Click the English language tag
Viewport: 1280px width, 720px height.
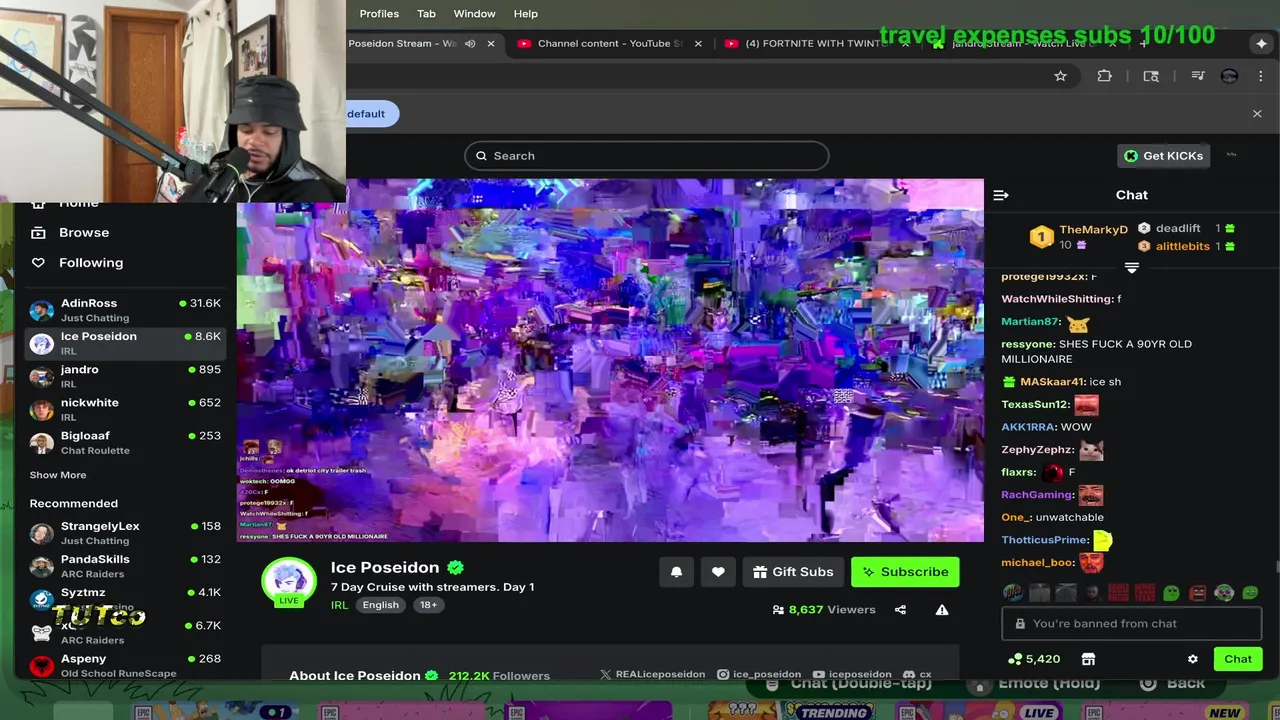click(x=380, y=605)
